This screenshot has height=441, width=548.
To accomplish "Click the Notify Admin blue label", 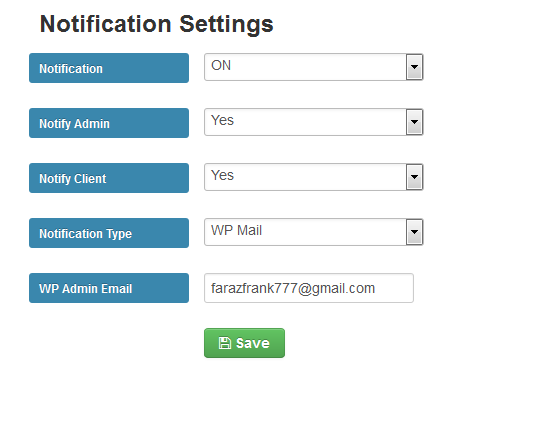I will (109, 123).
